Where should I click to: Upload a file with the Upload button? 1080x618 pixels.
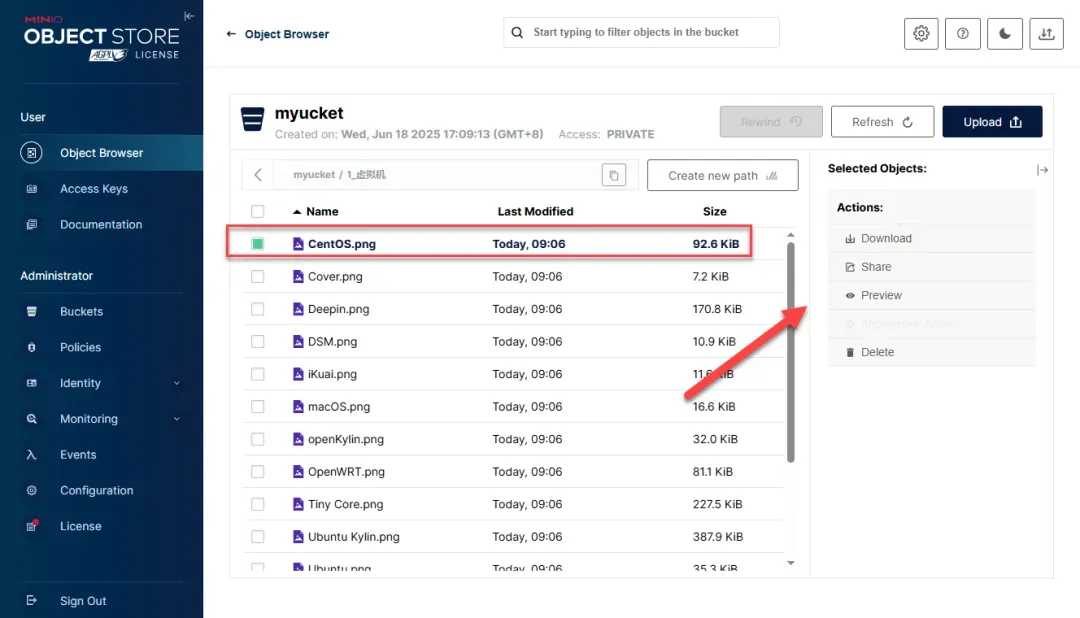point(992,121)
